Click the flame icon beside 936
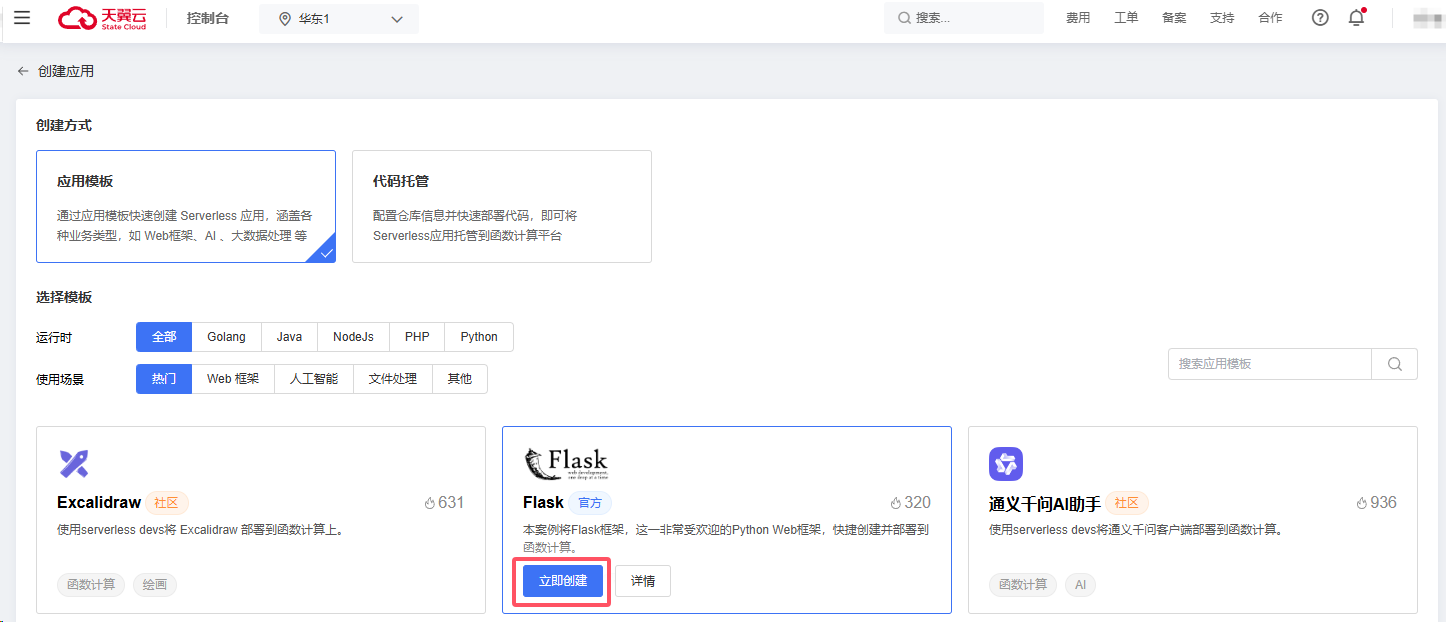 (x=1362, y=503)
